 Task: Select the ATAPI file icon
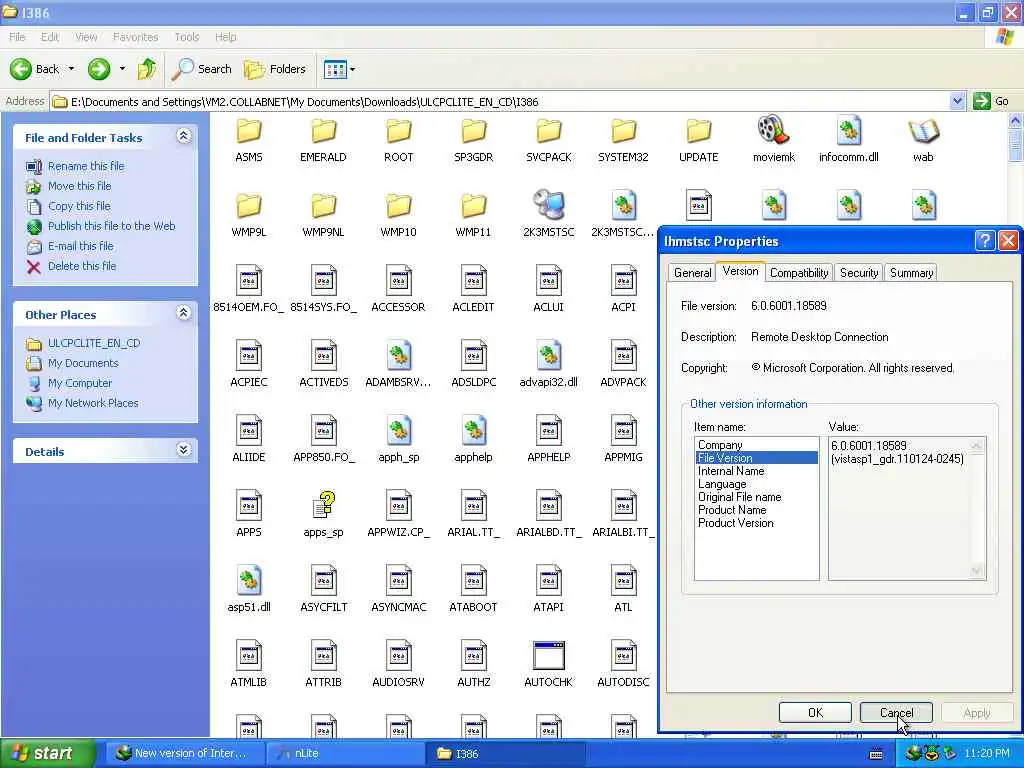pyautogui.click(x=549, y=581)
